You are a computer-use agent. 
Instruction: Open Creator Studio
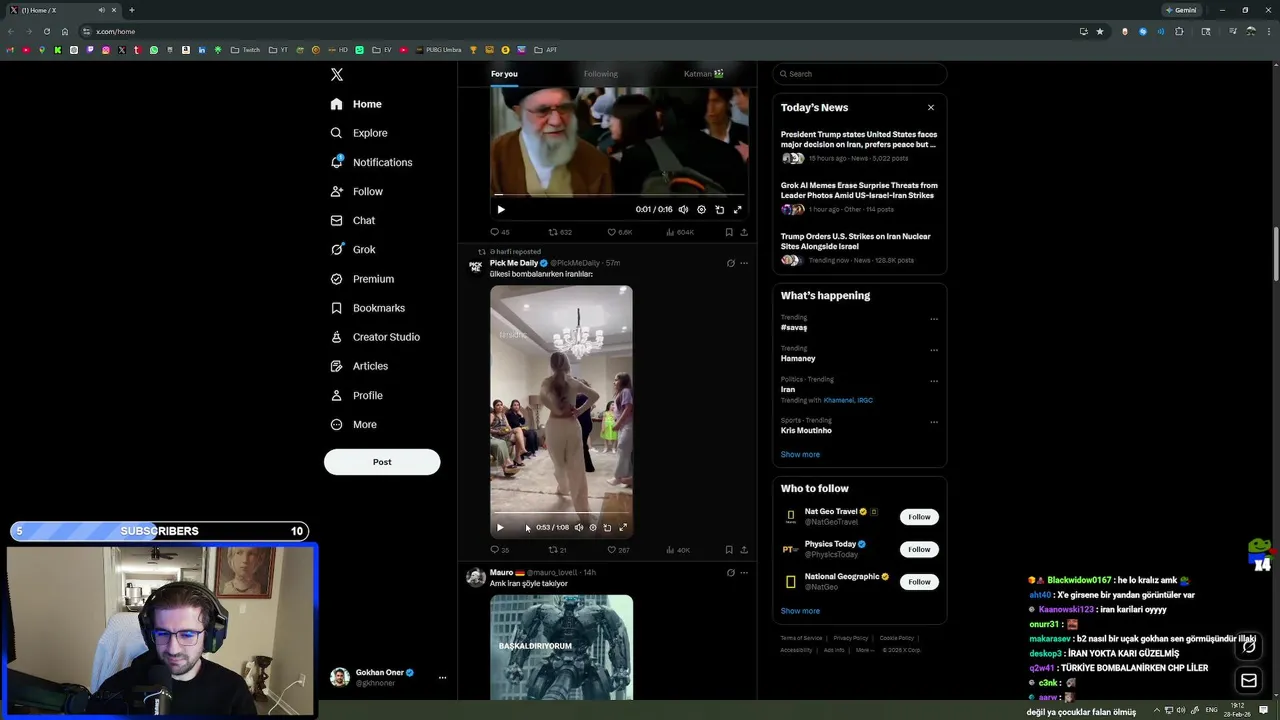point(375,337)
